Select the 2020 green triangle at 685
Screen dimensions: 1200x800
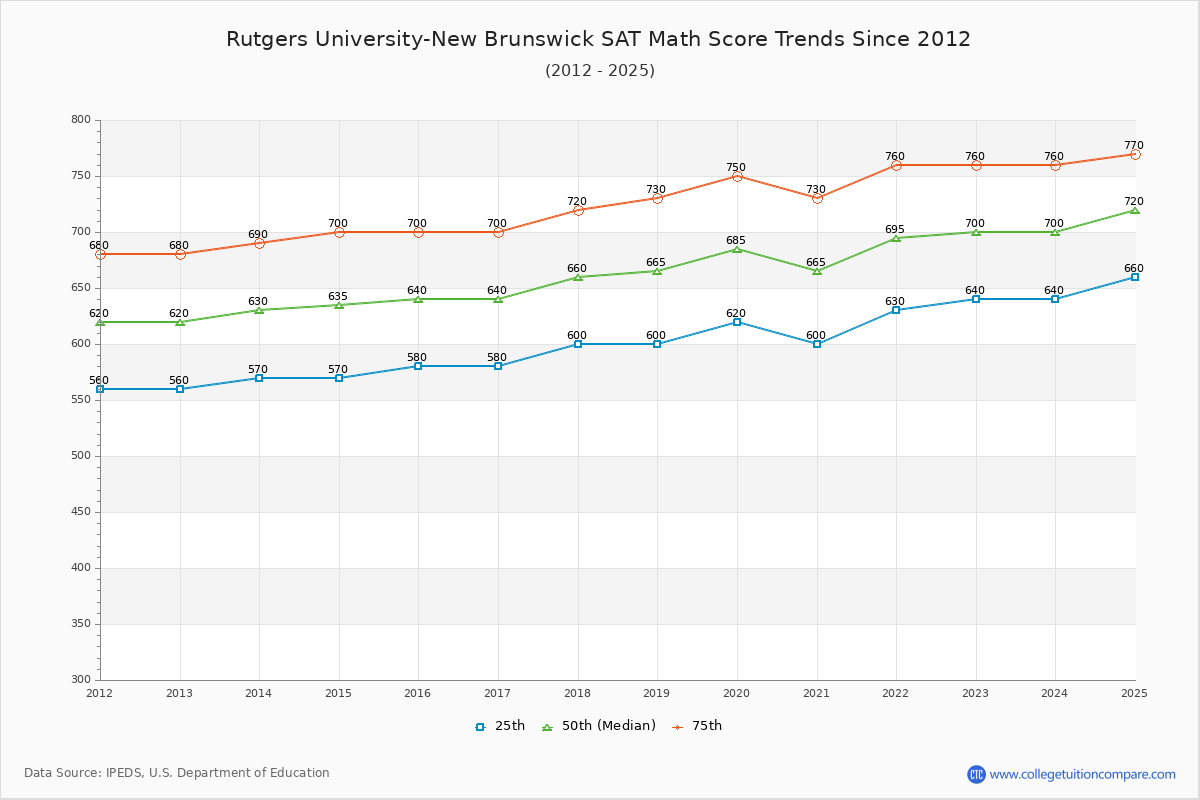point(737,249)
